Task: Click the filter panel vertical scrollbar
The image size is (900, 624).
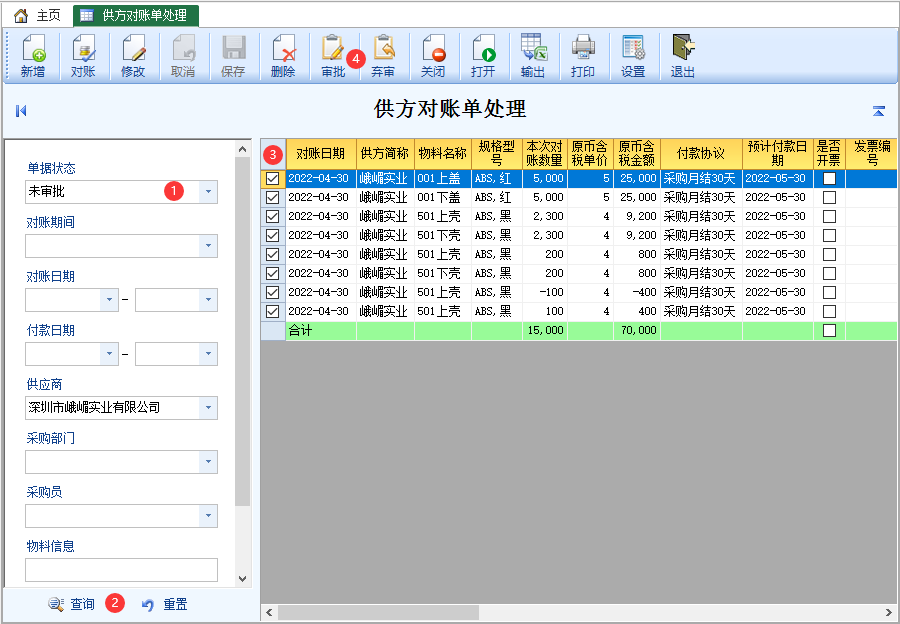Action: pyautogui.click(x=242, y=332)
